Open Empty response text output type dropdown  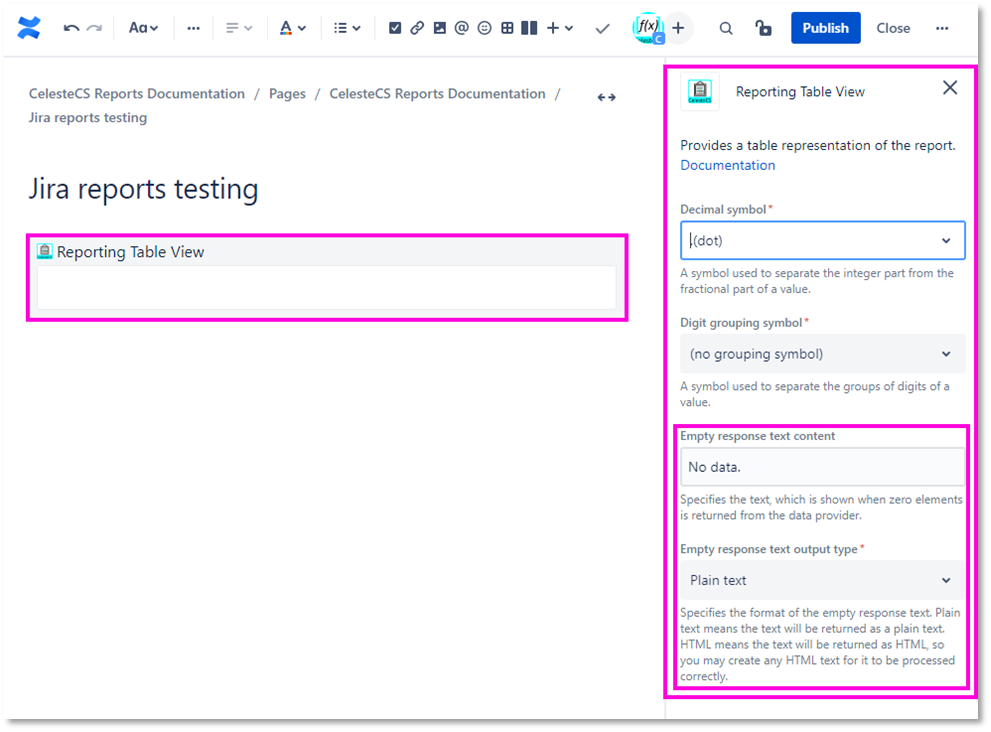[822, 580]
